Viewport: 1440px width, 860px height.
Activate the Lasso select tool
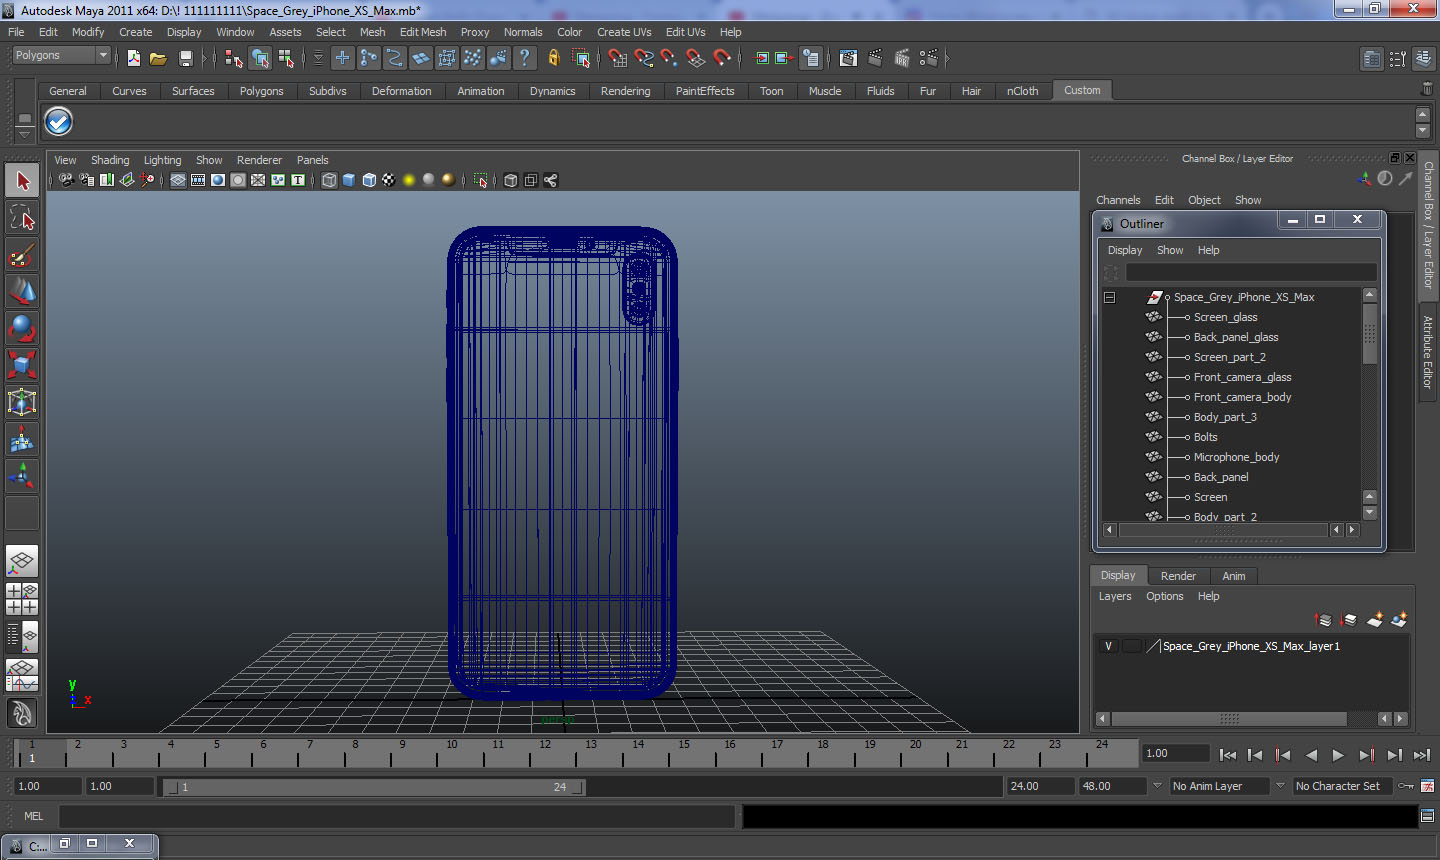(x=22, y=218)
